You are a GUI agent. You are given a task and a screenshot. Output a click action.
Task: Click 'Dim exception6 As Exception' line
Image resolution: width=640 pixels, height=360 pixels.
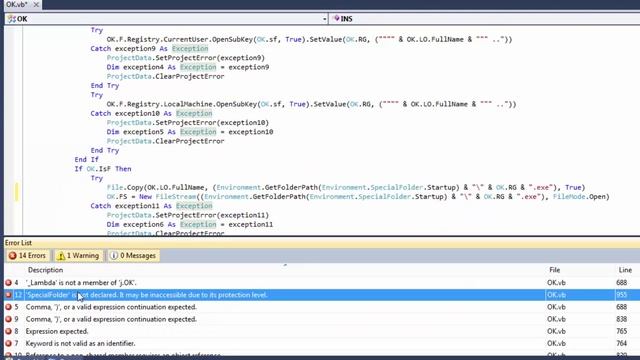coord(190,224)
